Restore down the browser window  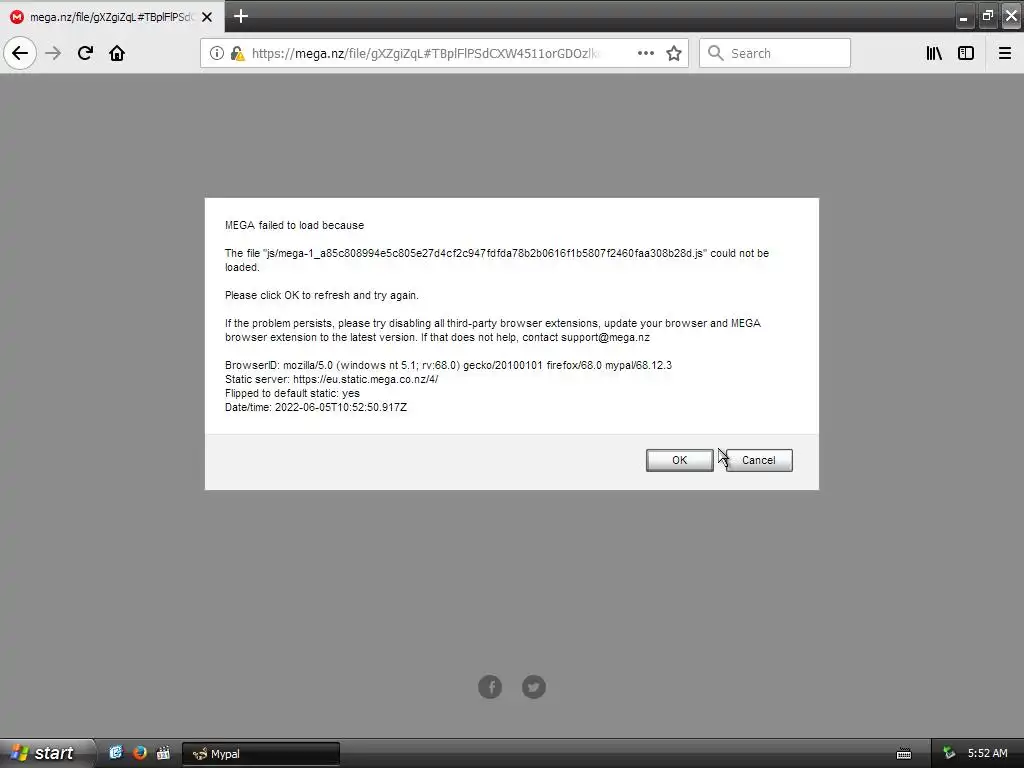pyautogui.click(x=987, y=16)
